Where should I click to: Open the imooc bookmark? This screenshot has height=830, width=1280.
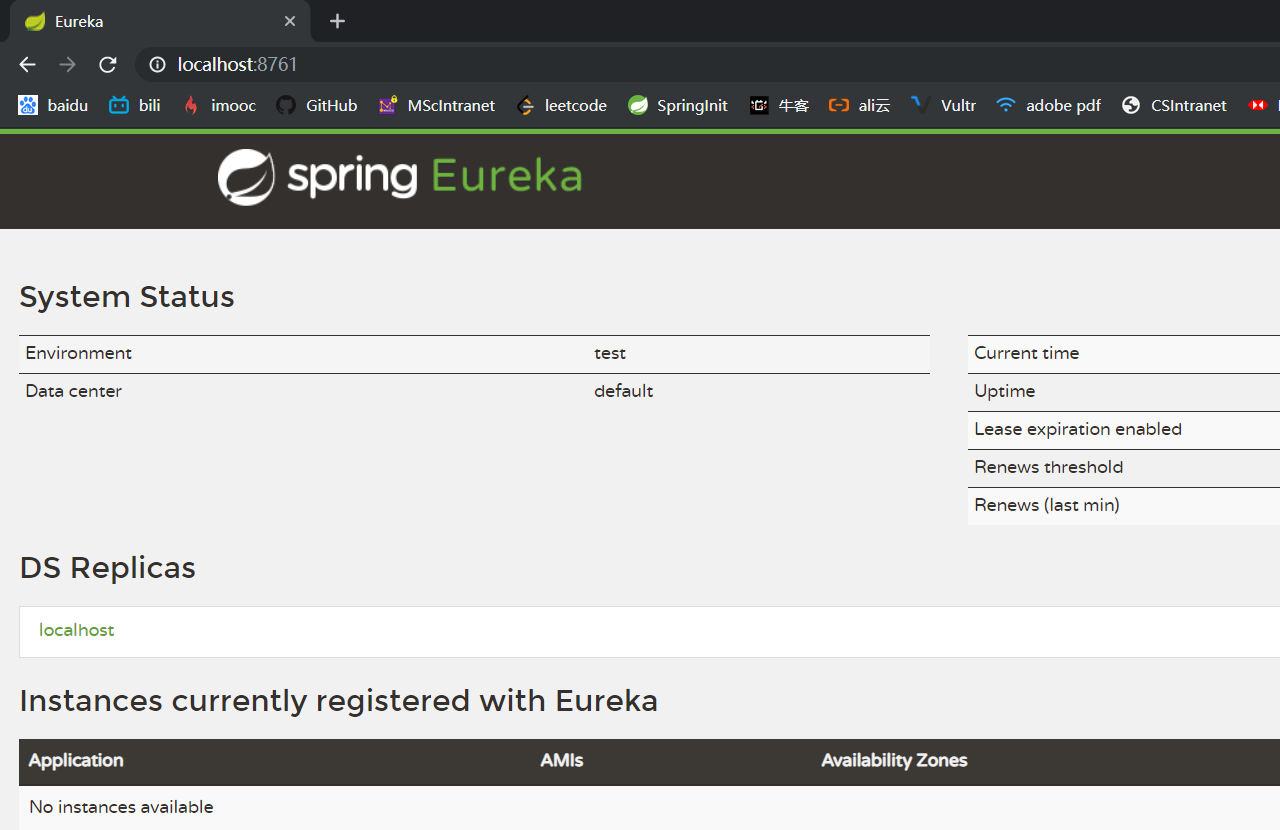click(x=220, y=105)
